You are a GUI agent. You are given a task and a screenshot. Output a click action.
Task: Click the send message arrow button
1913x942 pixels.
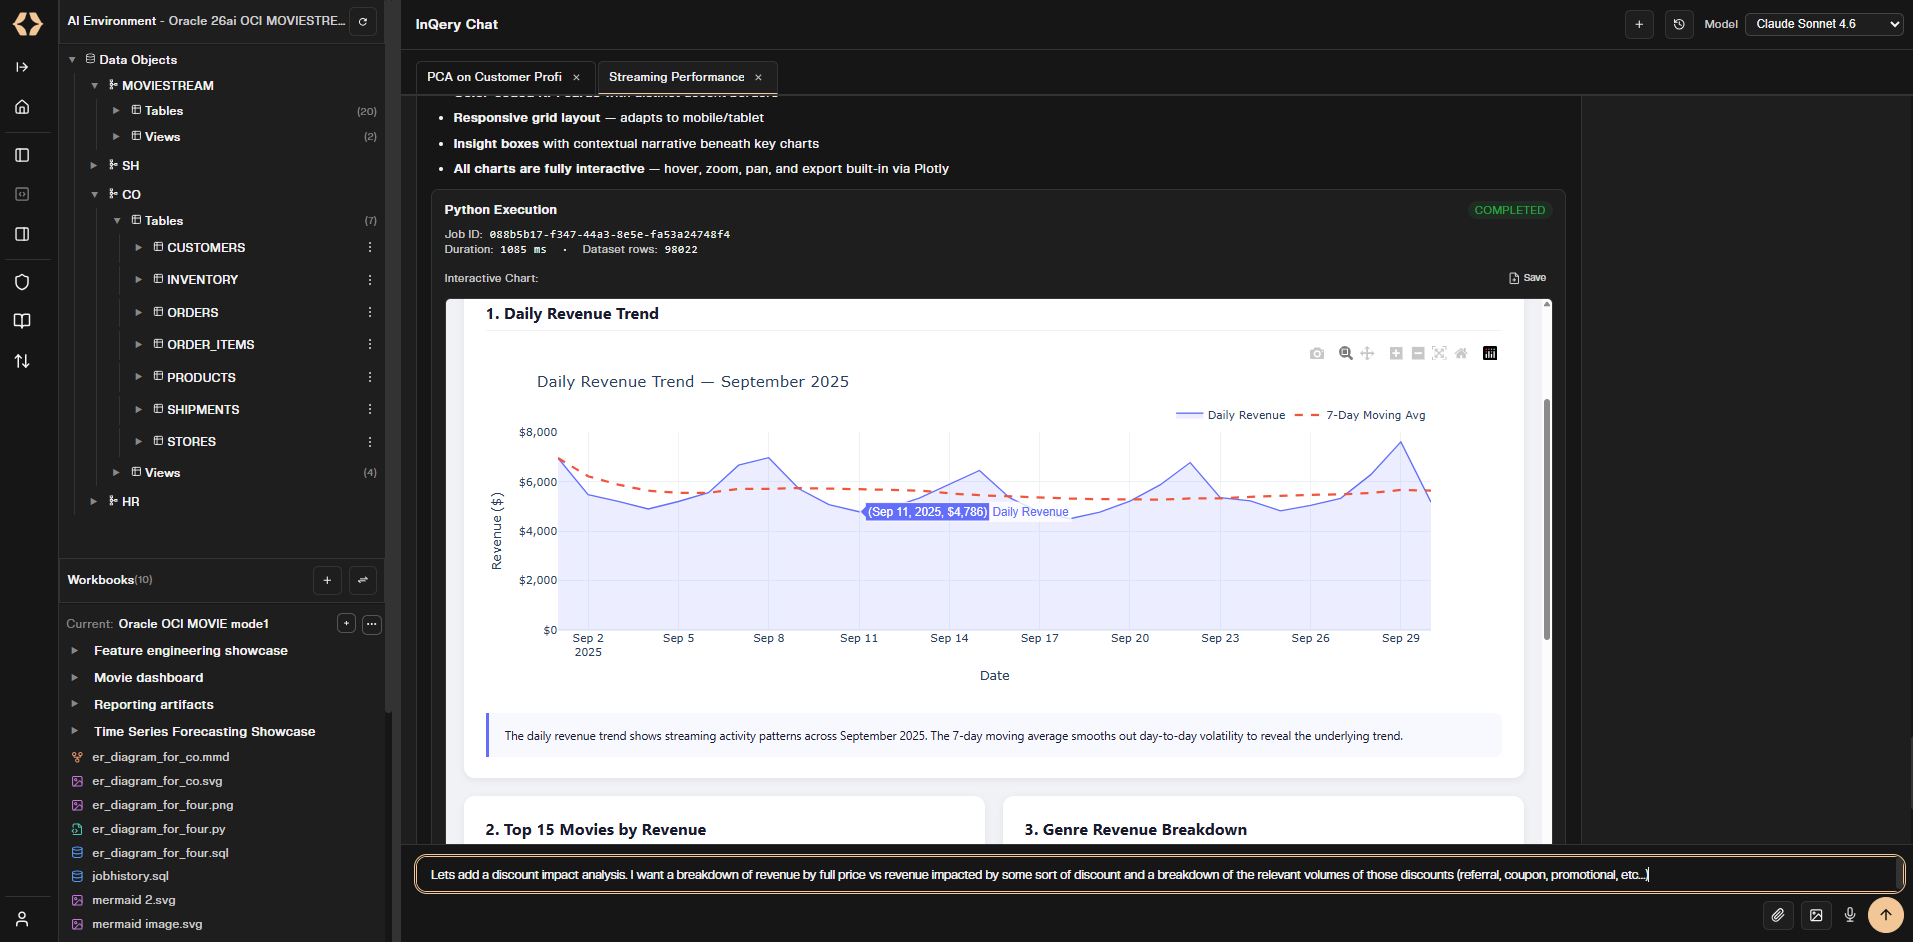[x=1886, y=915]
